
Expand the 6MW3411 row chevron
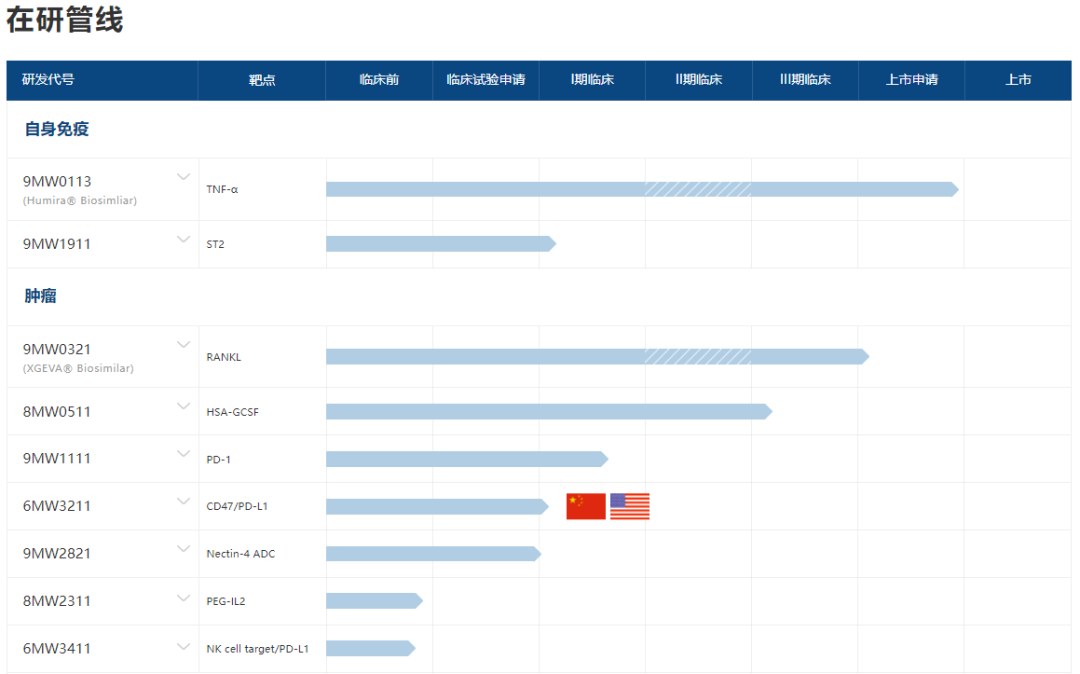click(x=183, y=646)
